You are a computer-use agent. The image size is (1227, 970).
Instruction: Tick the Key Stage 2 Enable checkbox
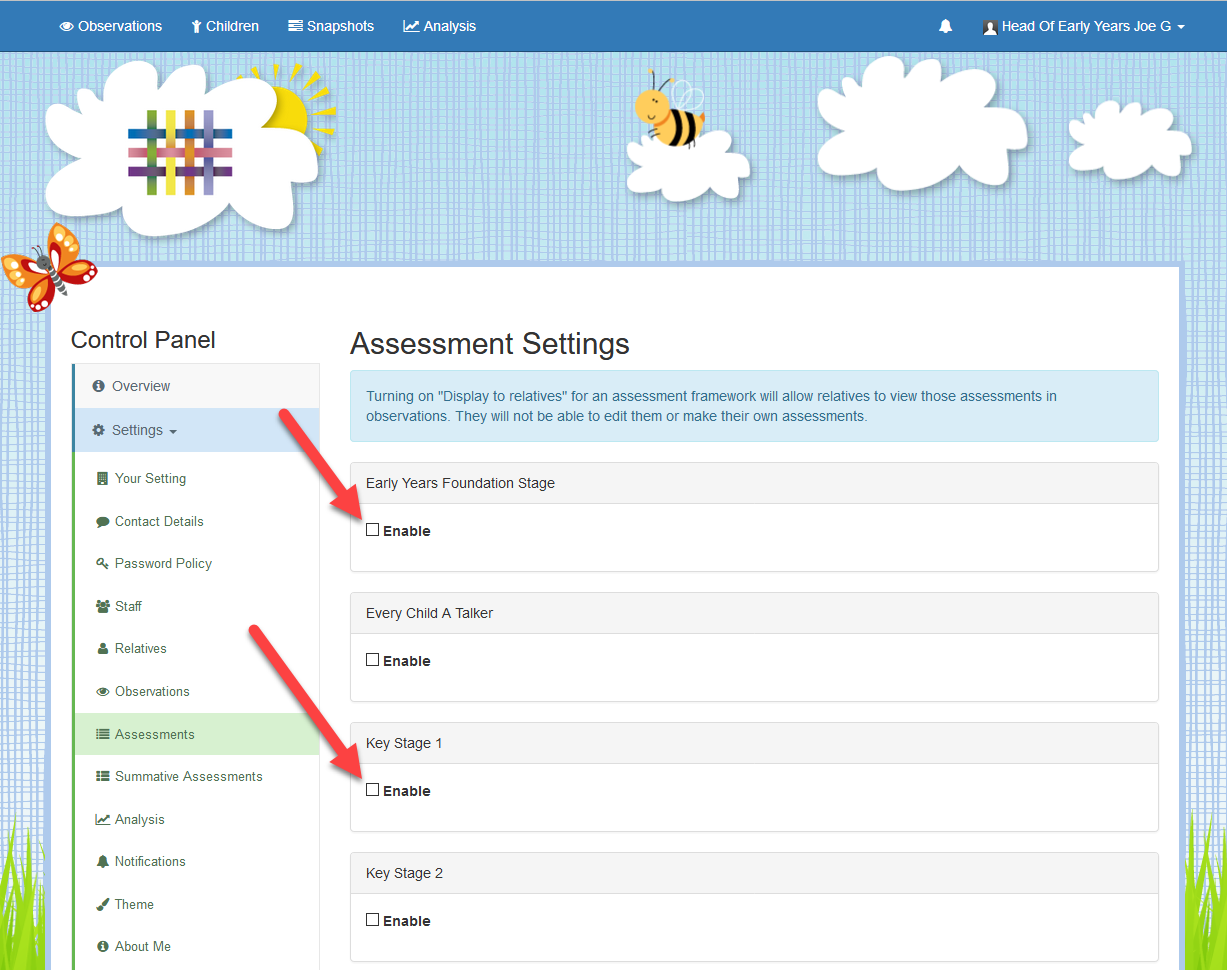[372, 920]
